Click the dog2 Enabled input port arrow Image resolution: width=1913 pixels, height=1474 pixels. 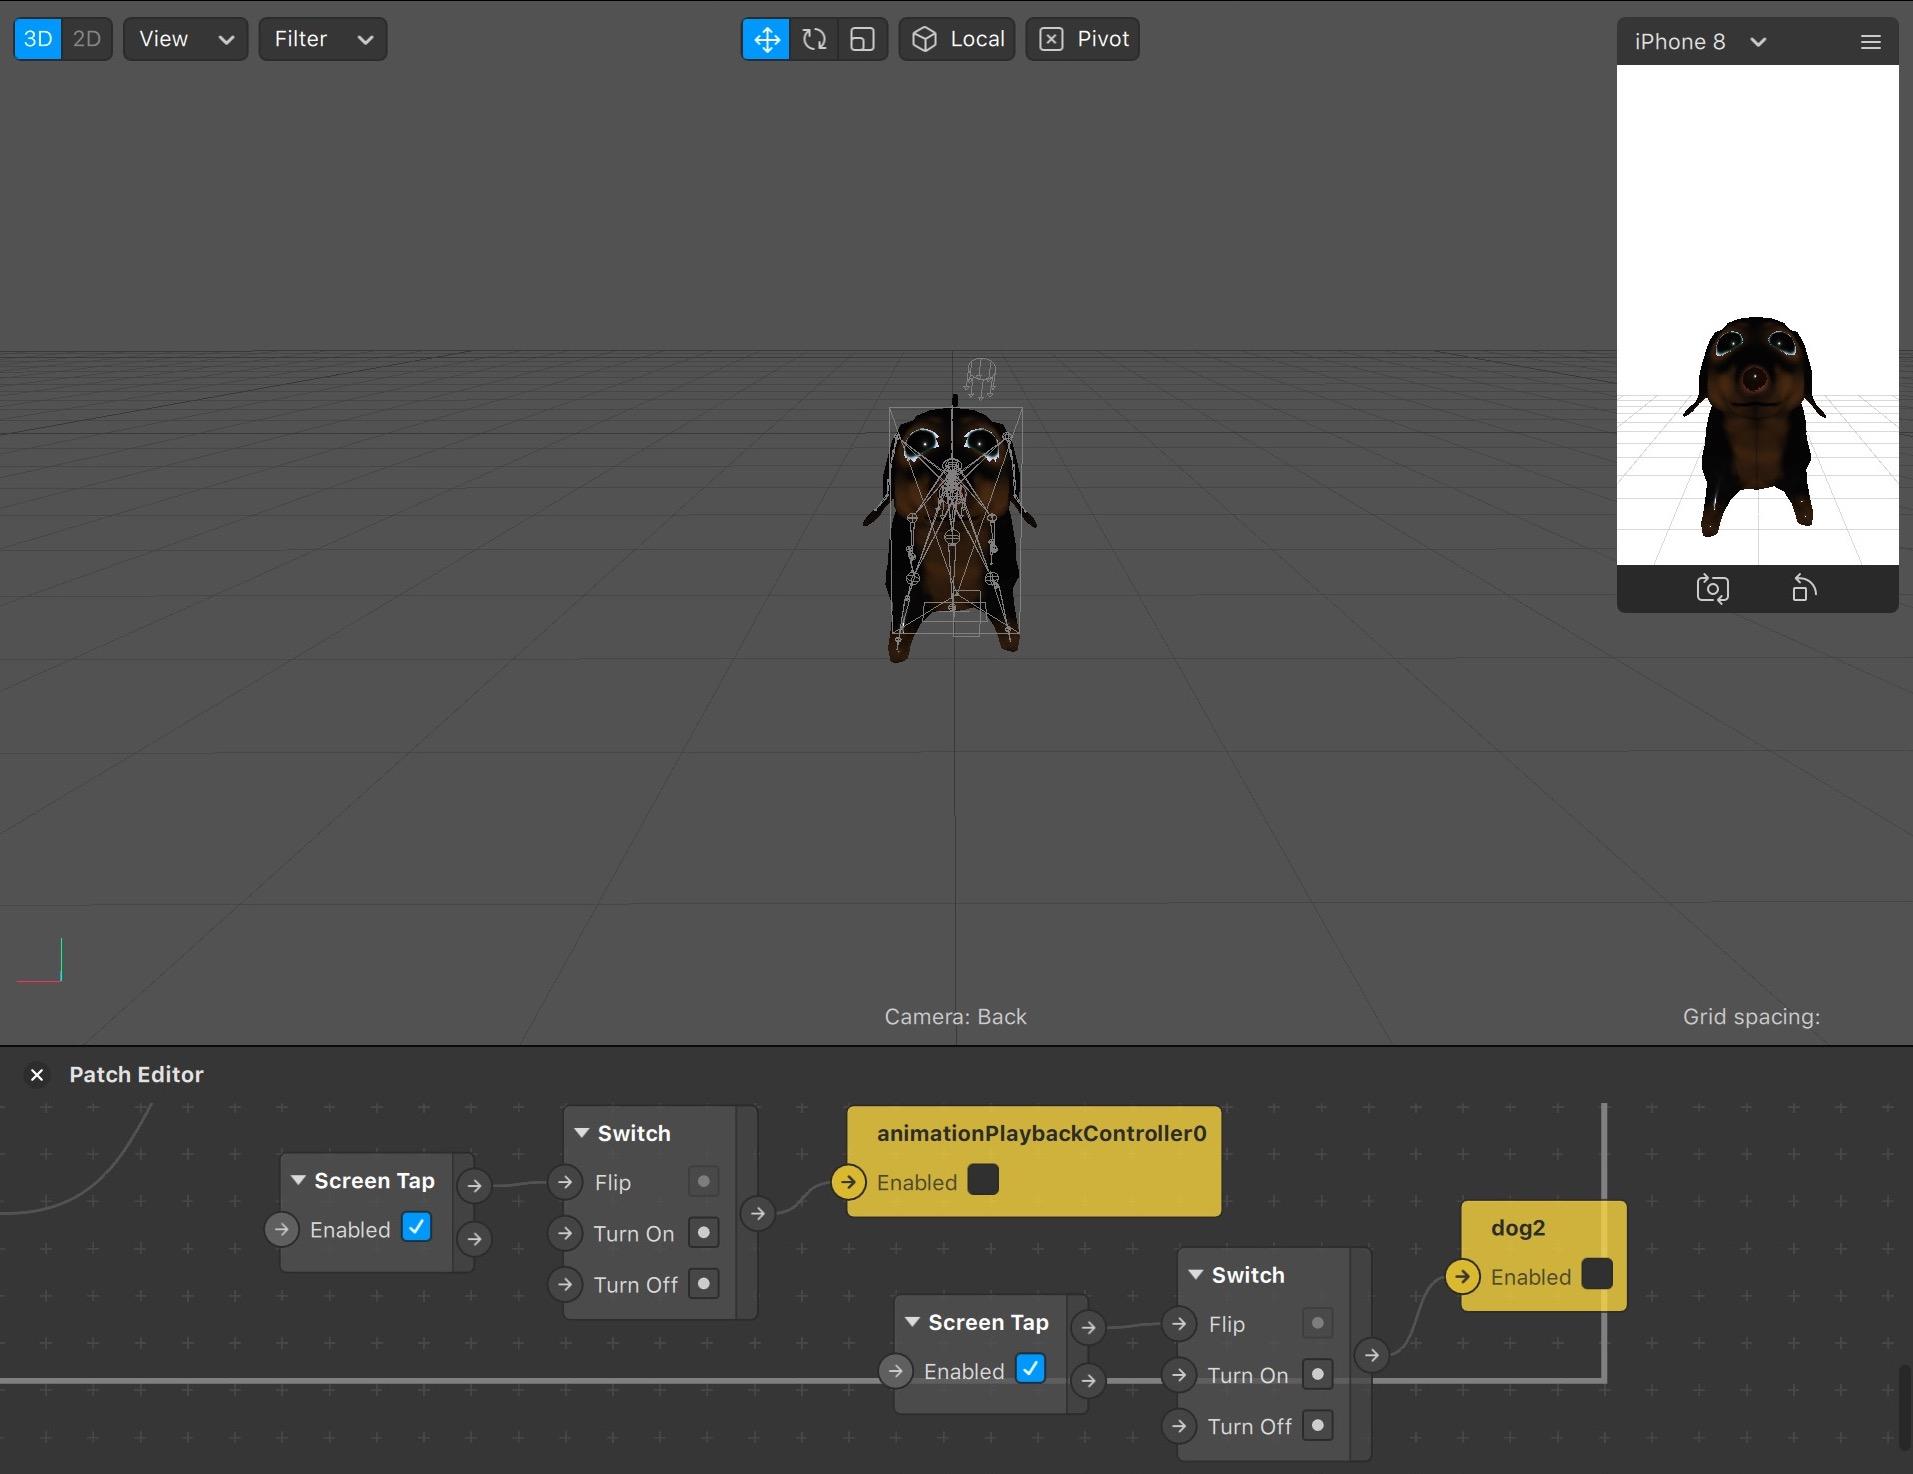point(1463,1277)
